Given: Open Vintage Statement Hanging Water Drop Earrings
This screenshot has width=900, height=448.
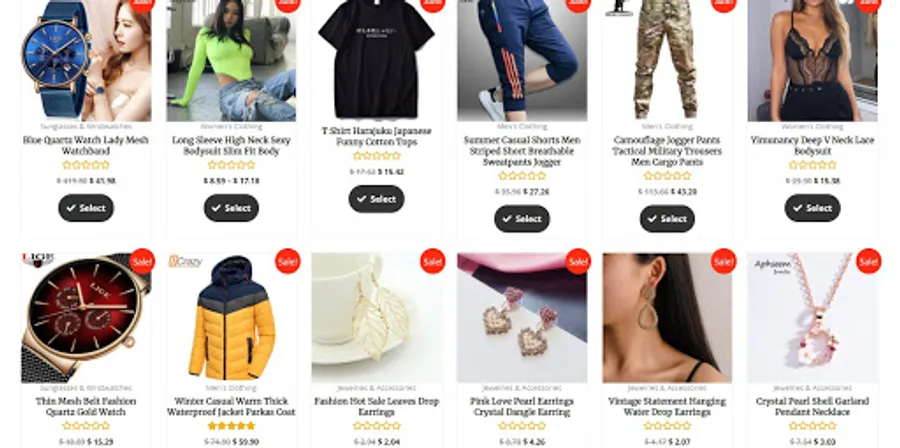Looking at the screenshot, I should point(667,406).
